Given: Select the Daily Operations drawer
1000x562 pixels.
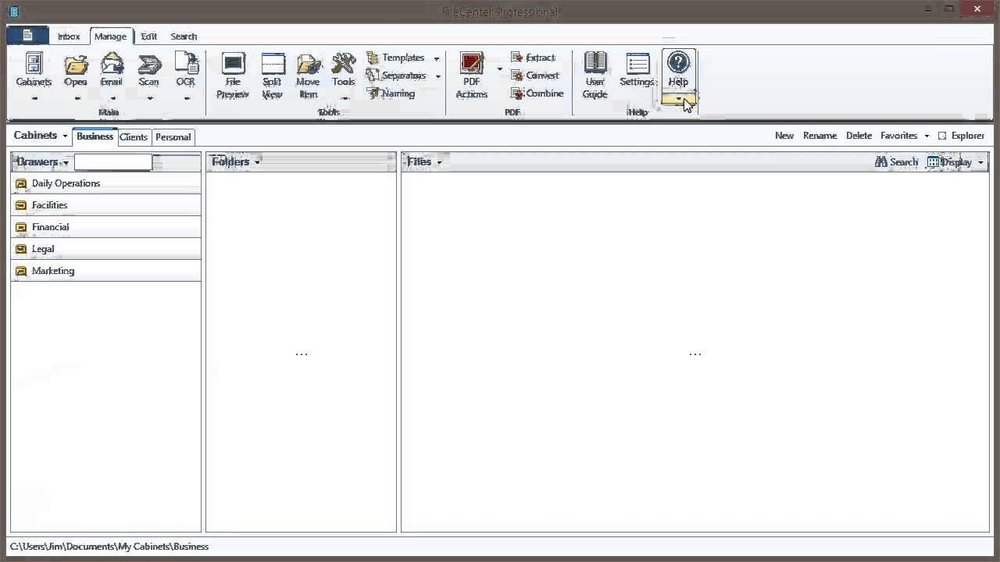Looking at the screenshot, I should tap(106, 183).
